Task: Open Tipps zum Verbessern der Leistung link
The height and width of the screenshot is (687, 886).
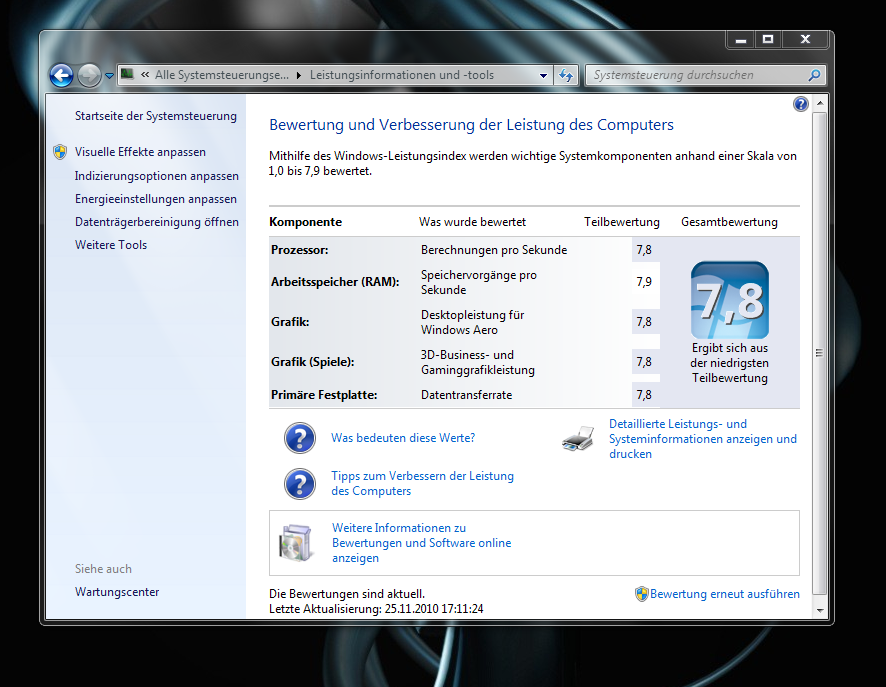Action: (422, 484)
